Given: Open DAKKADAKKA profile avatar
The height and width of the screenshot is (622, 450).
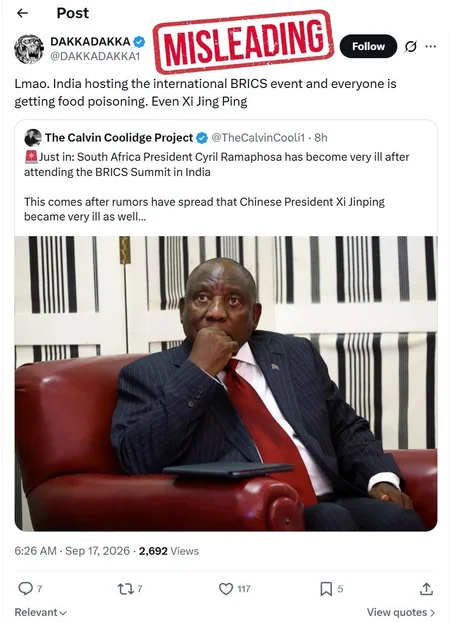Looking at the screenshot, I should tap(29, 49).
